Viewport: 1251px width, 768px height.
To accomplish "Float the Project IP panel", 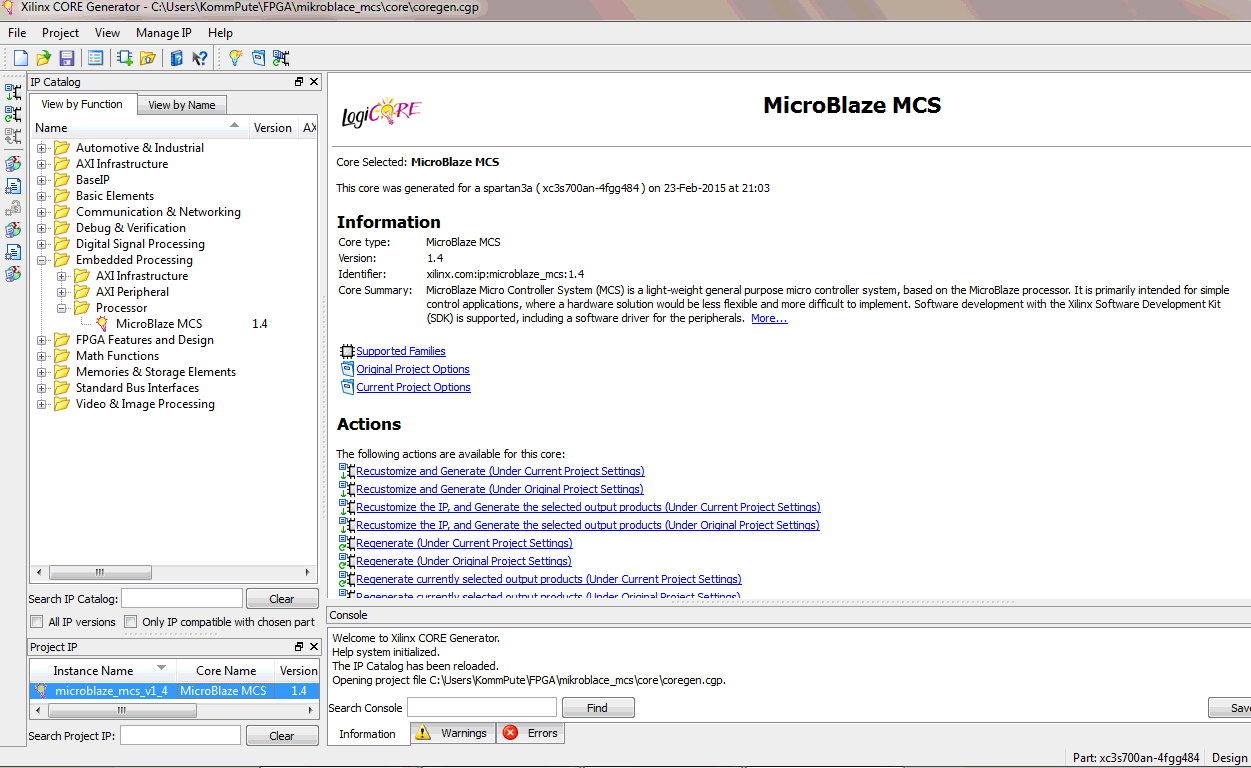I will coord(299,647).
